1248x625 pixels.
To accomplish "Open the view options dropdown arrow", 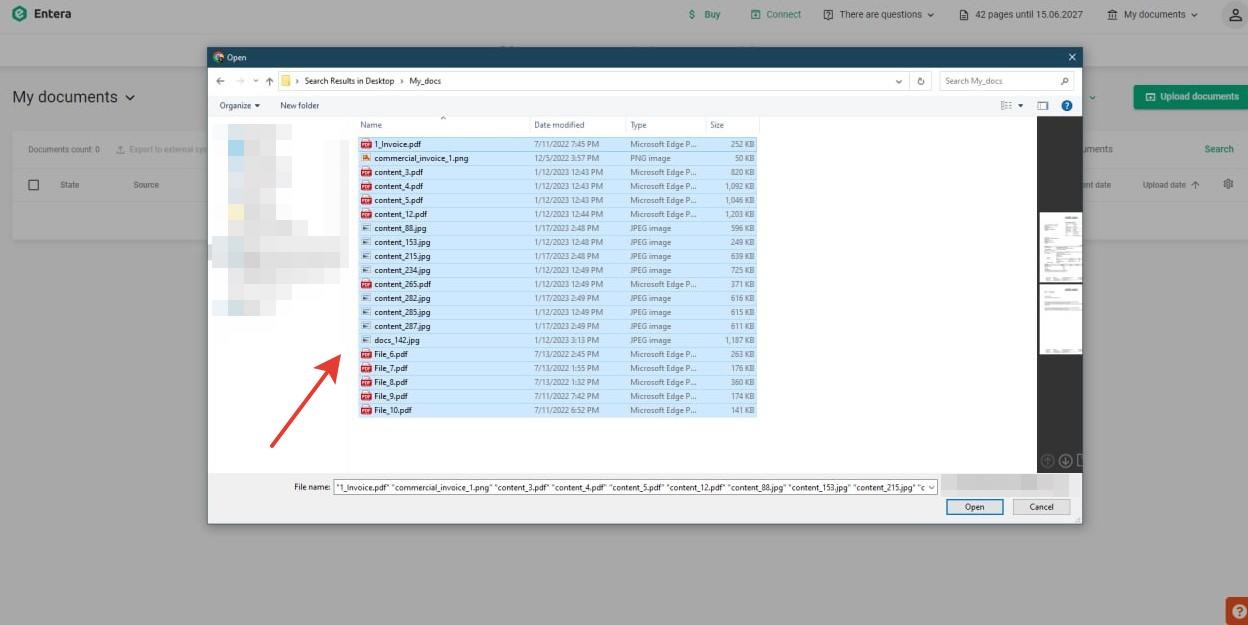I will click(x=1021, y=106).
